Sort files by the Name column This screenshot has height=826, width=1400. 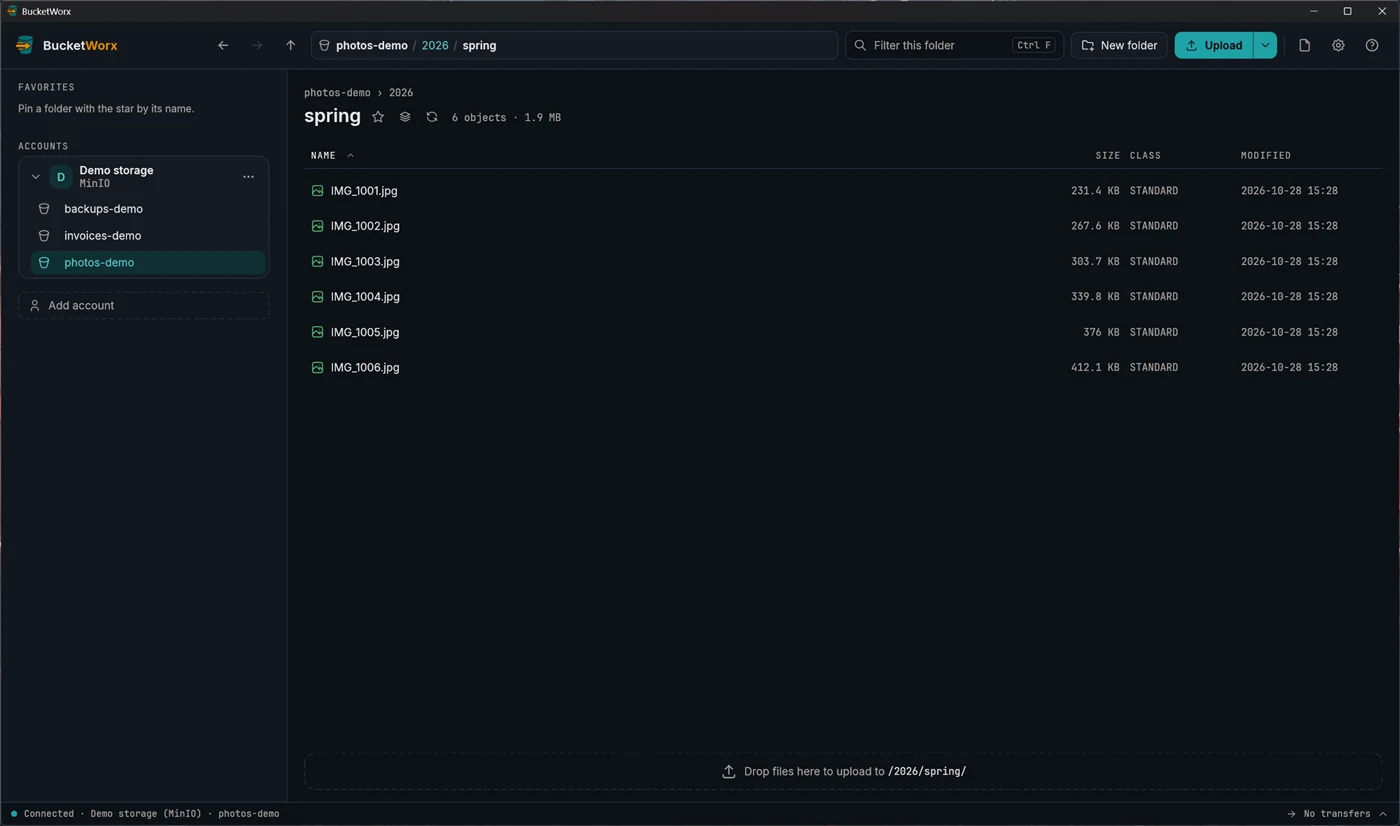[323, 155]
